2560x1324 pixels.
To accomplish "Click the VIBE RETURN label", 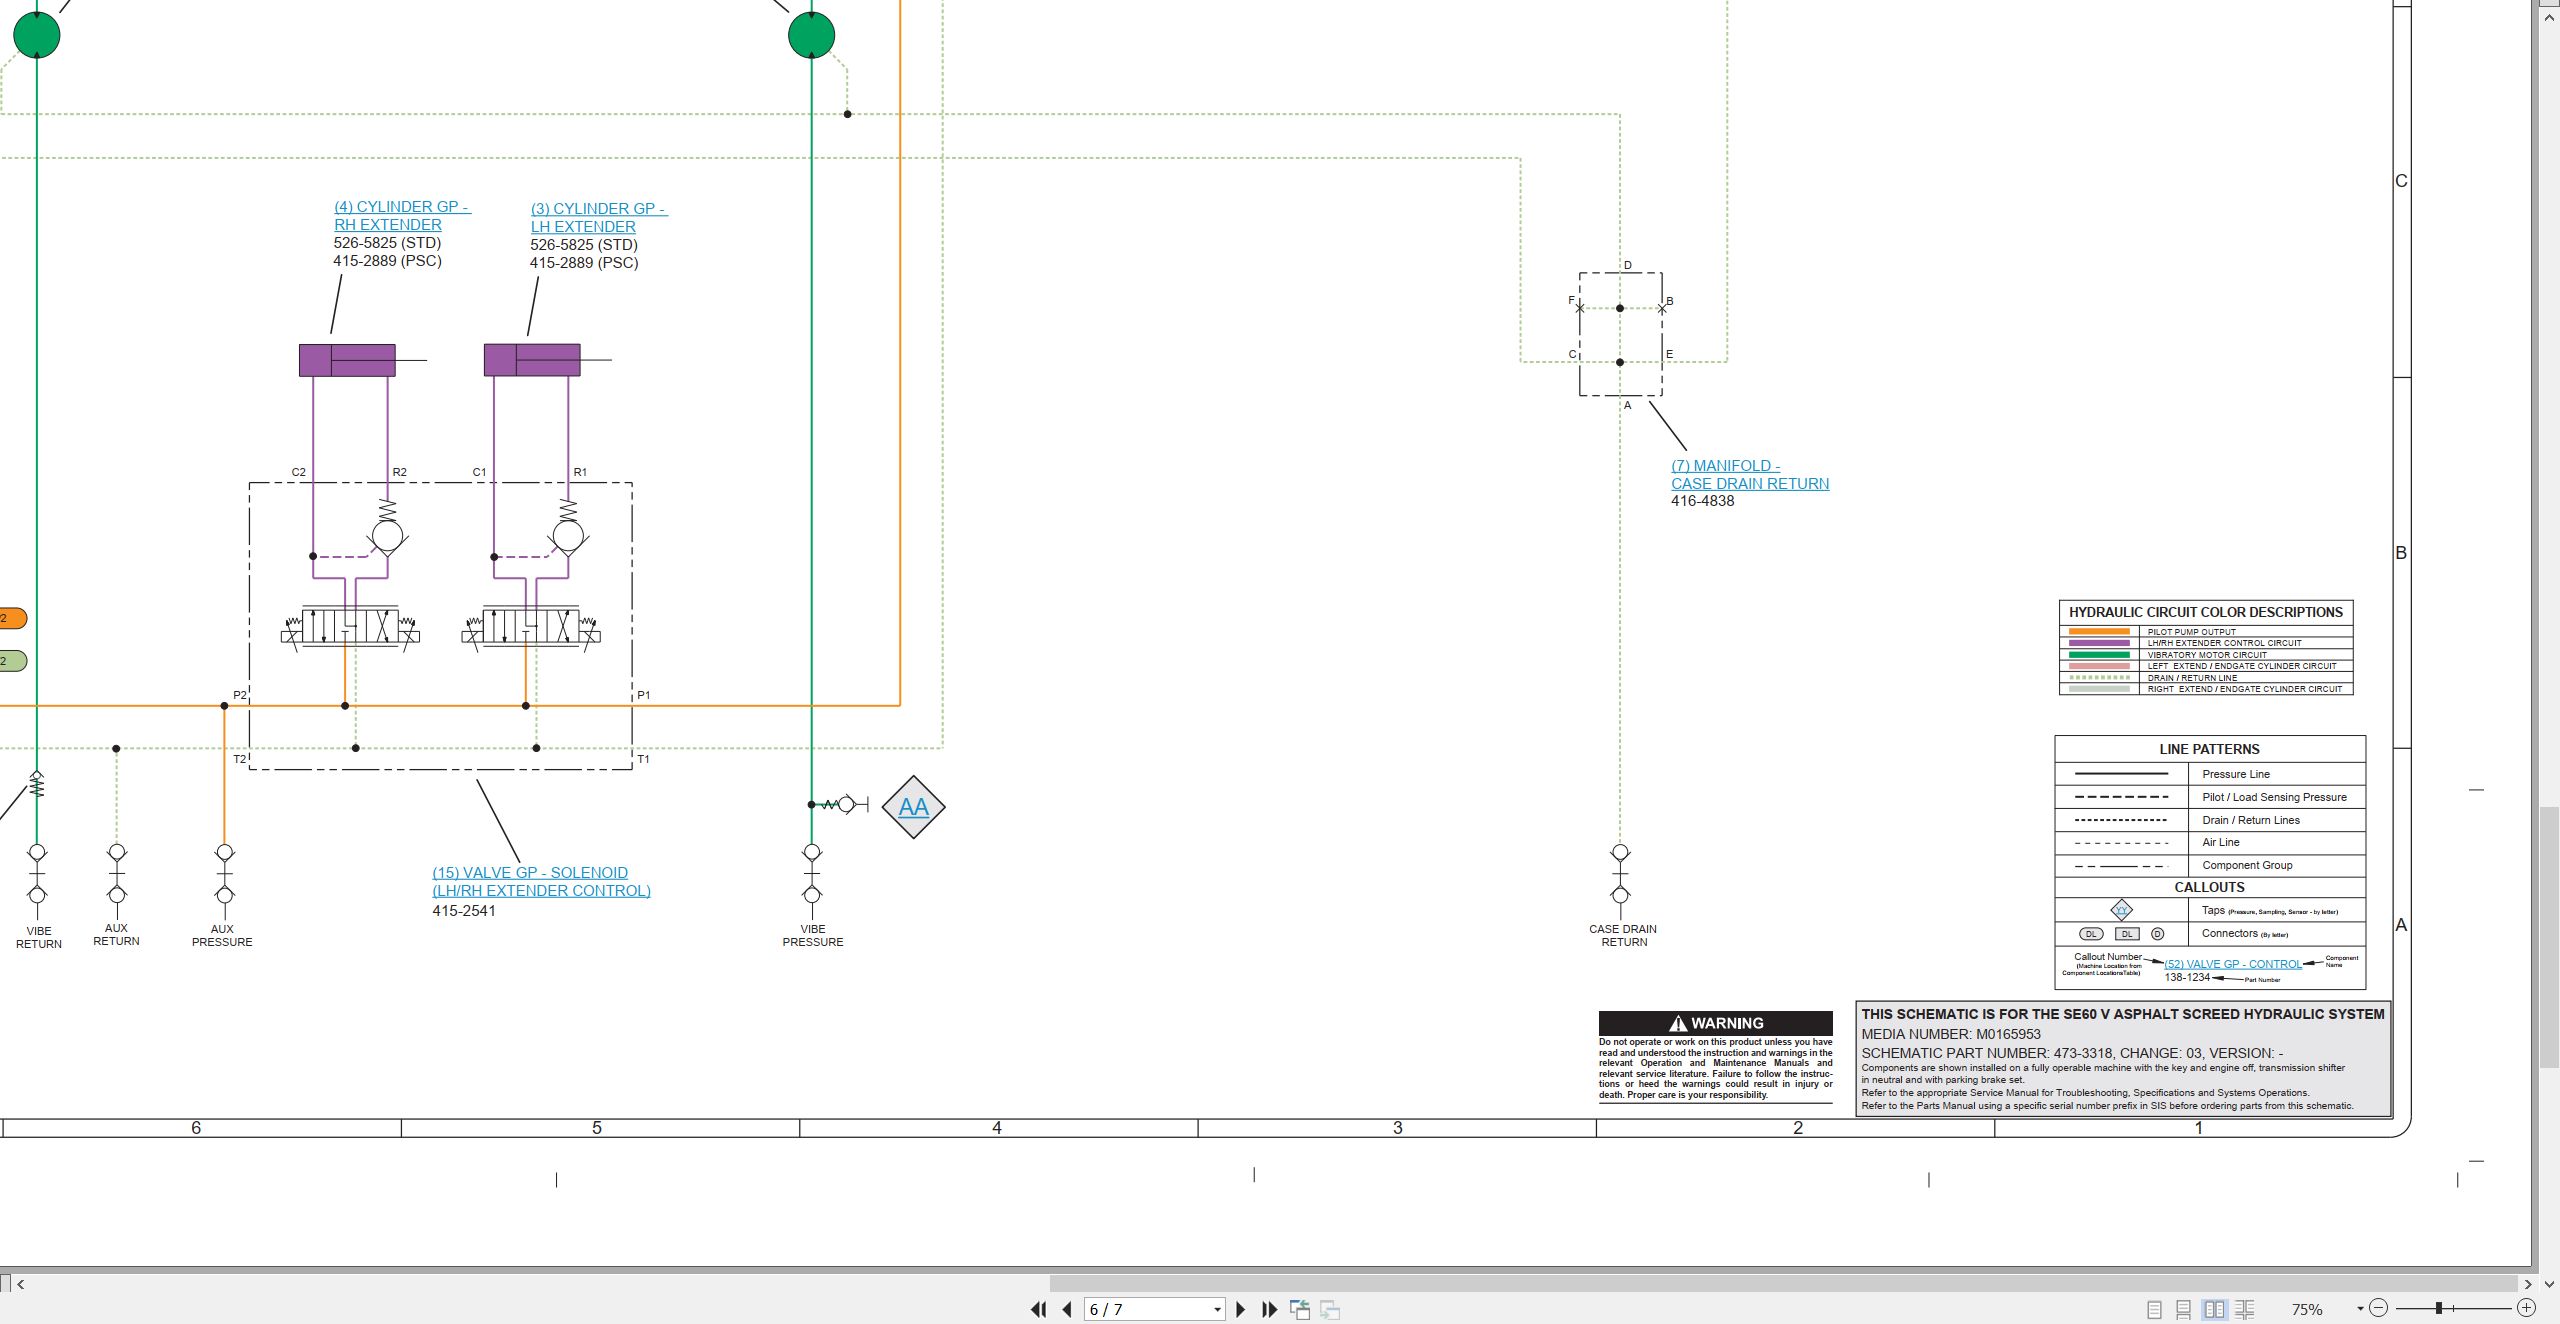I will pyautogui.click(x=39, y=938).
